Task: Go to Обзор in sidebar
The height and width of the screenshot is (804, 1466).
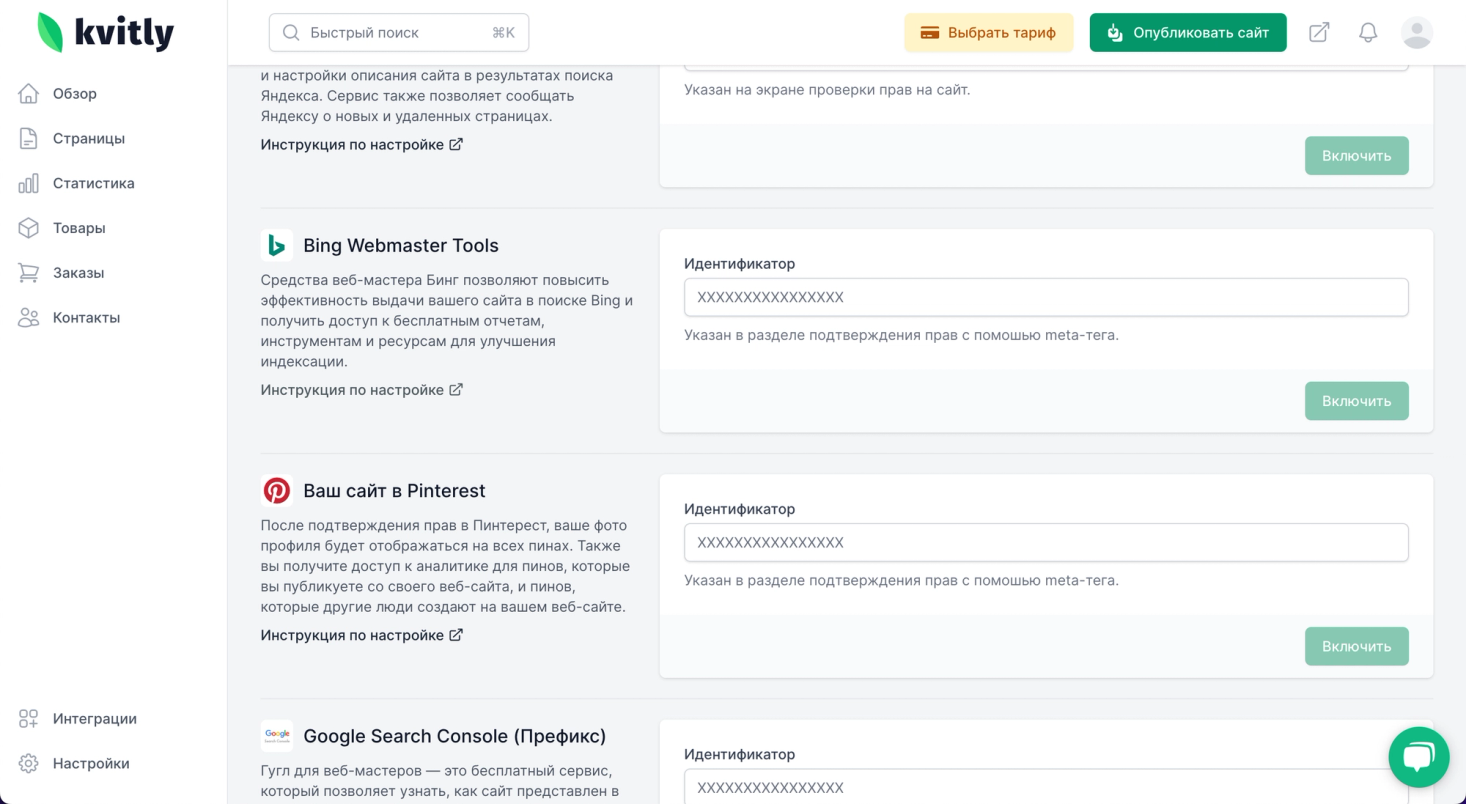Action: 74,94
